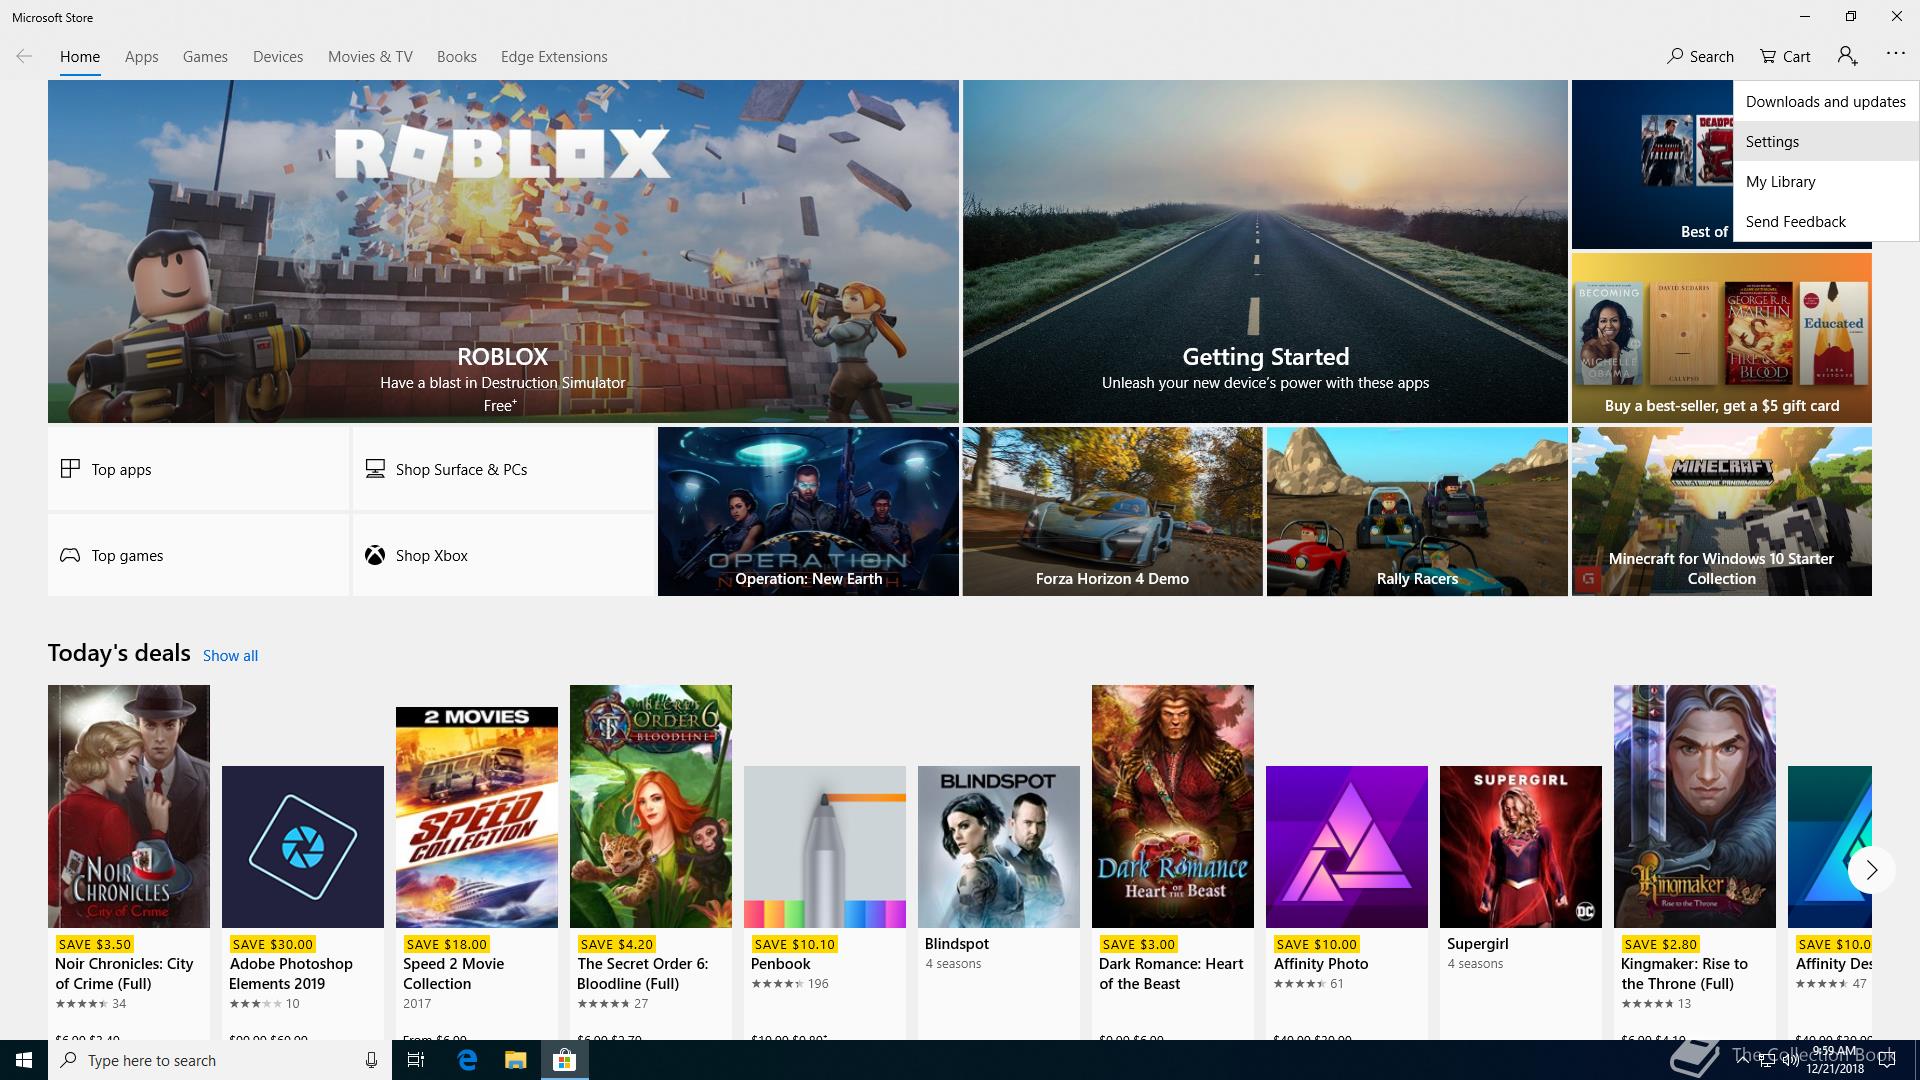Switch to Home tab
The width and height of the screenshot is (1920, 1080).
click(x=80, y=57)
